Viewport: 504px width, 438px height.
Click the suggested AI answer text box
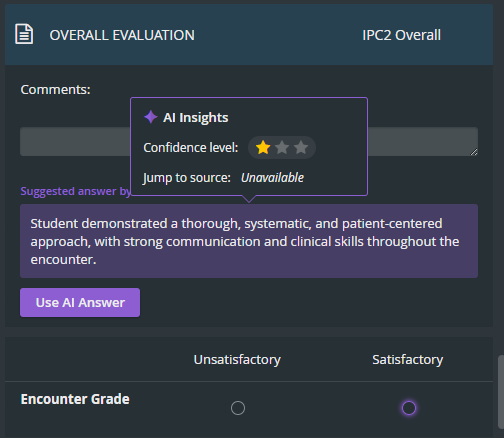[x=249, y=241]
